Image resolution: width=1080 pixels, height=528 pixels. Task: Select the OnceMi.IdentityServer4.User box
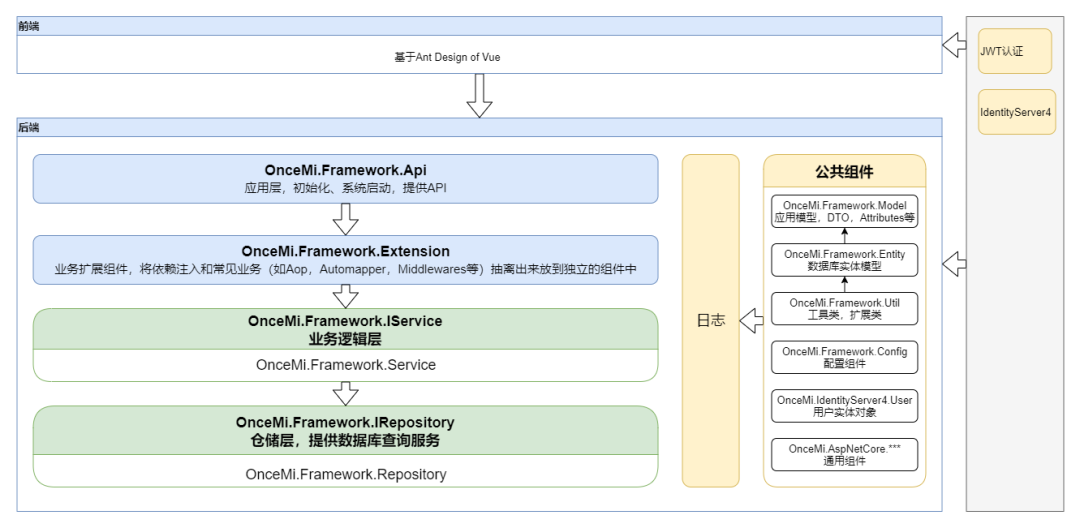[x=844, y=406]
